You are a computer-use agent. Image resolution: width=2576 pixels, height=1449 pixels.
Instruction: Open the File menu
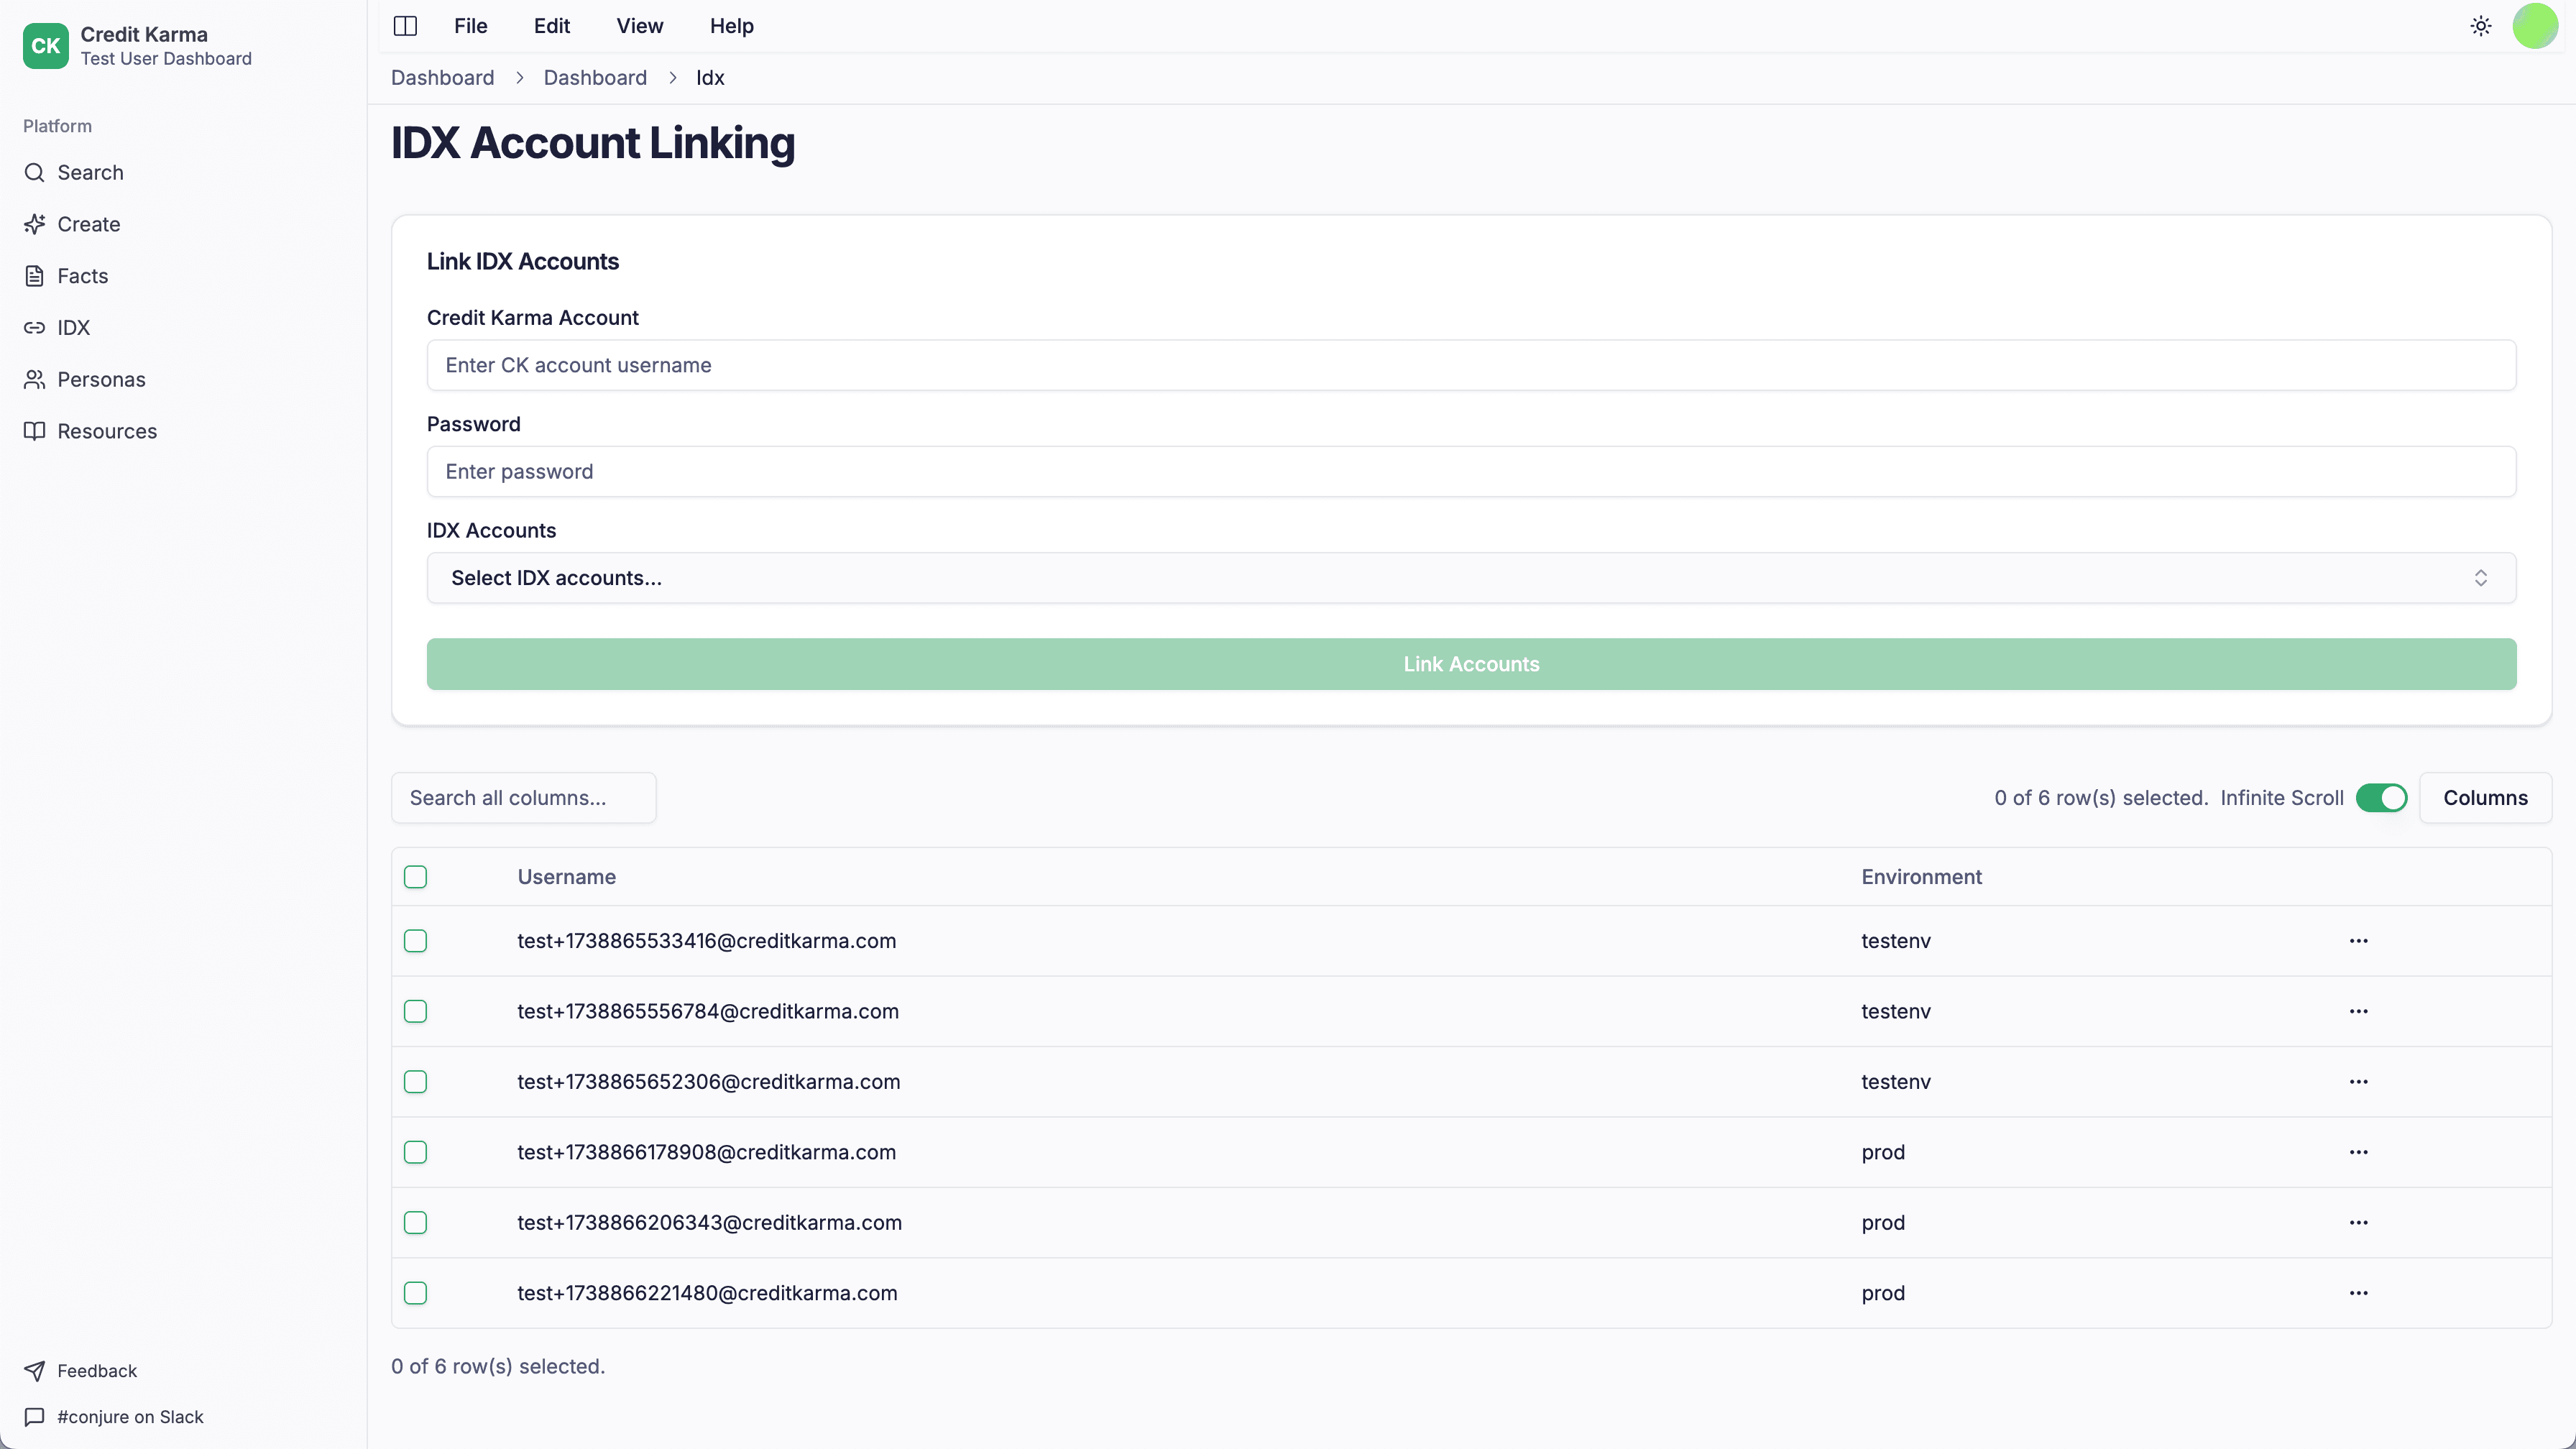(470, 25)
